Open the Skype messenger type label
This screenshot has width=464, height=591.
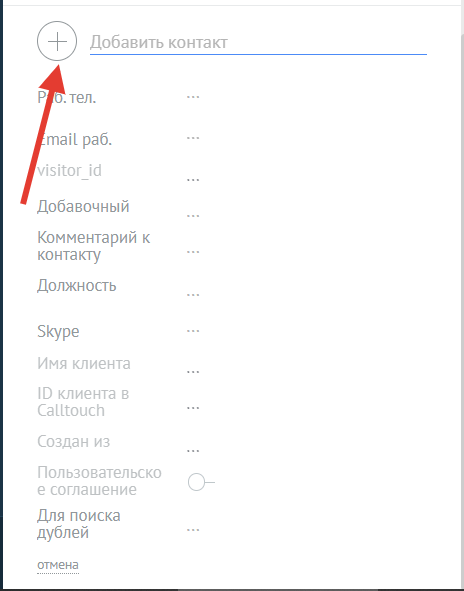(58, 332)
